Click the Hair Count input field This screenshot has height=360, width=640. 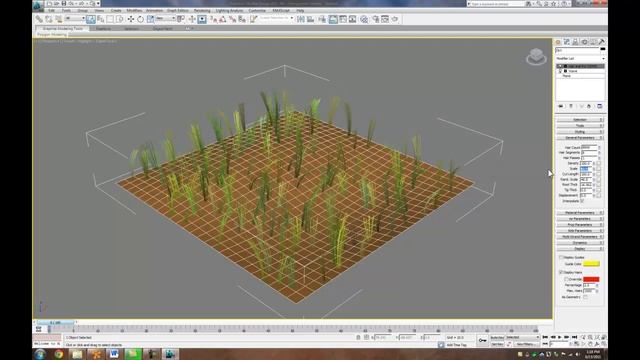click(588, 147)
